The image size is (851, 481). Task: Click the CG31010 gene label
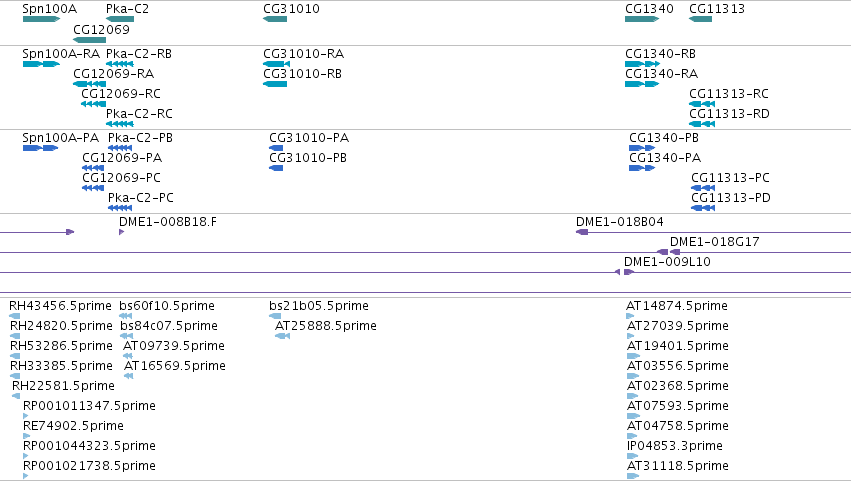tap(291, 9)
